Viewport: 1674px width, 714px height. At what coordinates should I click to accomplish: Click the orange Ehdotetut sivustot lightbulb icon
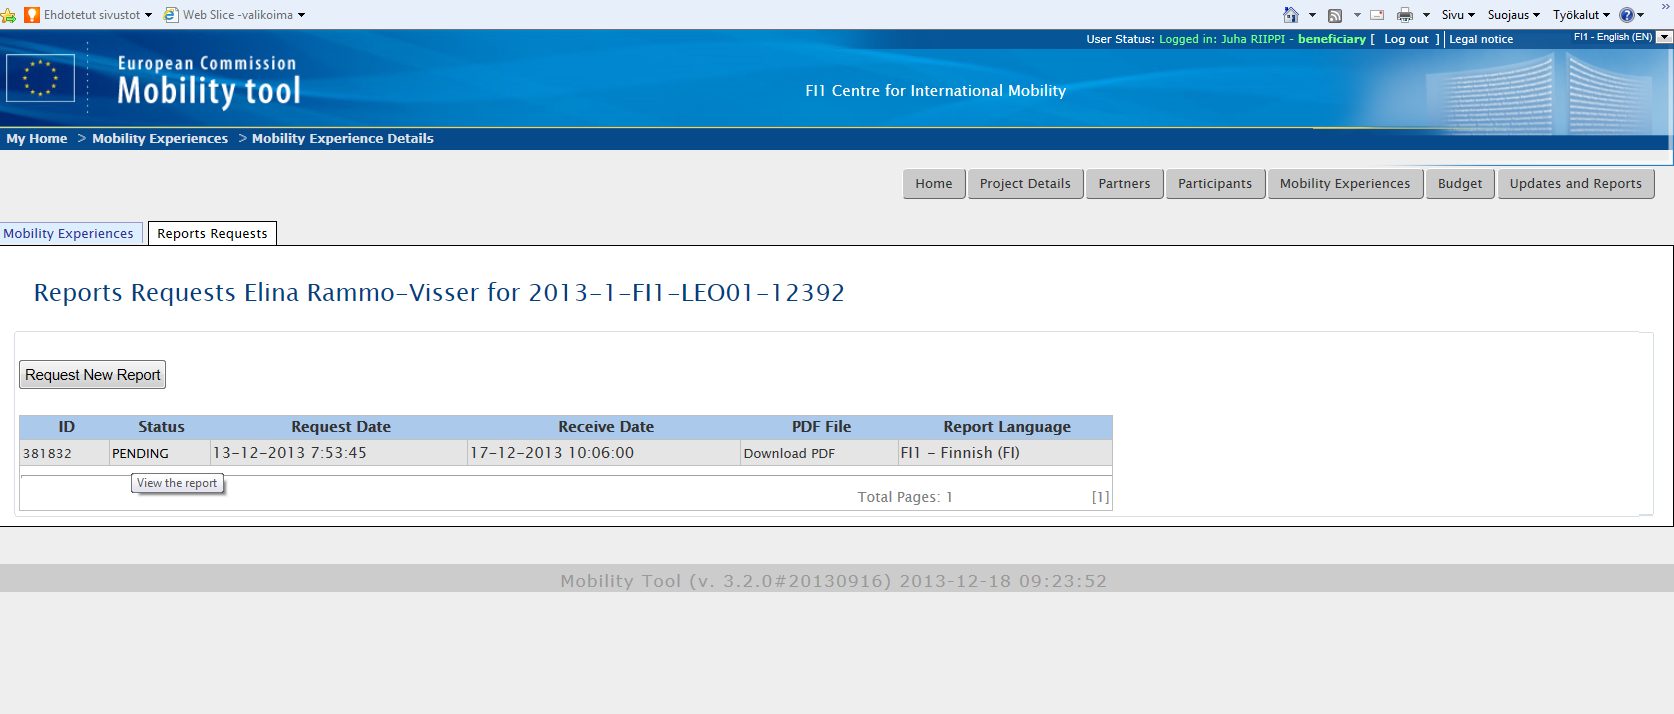(32, 15)
